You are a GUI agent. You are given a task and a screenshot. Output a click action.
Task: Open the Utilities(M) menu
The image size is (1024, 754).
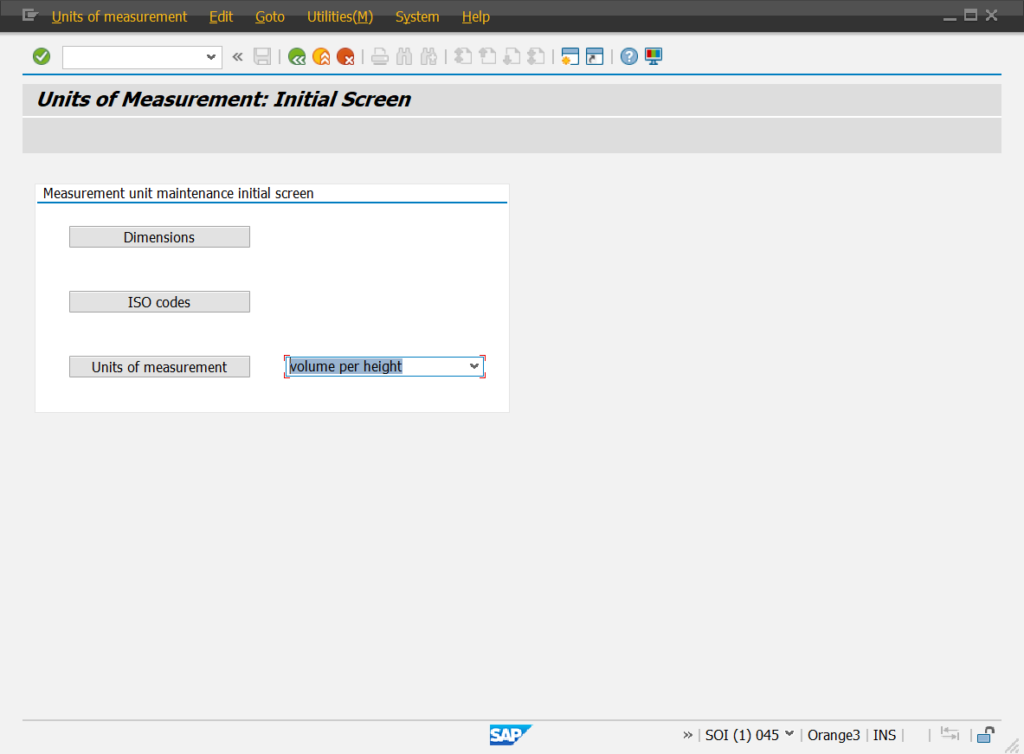tap(340, 16)
